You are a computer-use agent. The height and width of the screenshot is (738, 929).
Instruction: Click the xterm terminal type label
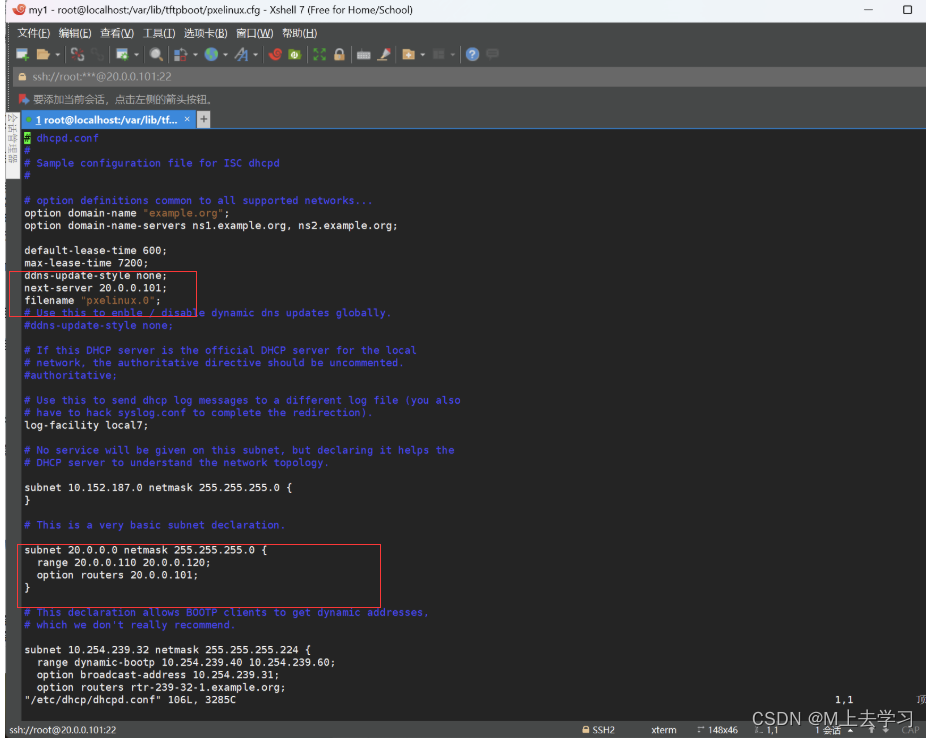pos(664,729)
